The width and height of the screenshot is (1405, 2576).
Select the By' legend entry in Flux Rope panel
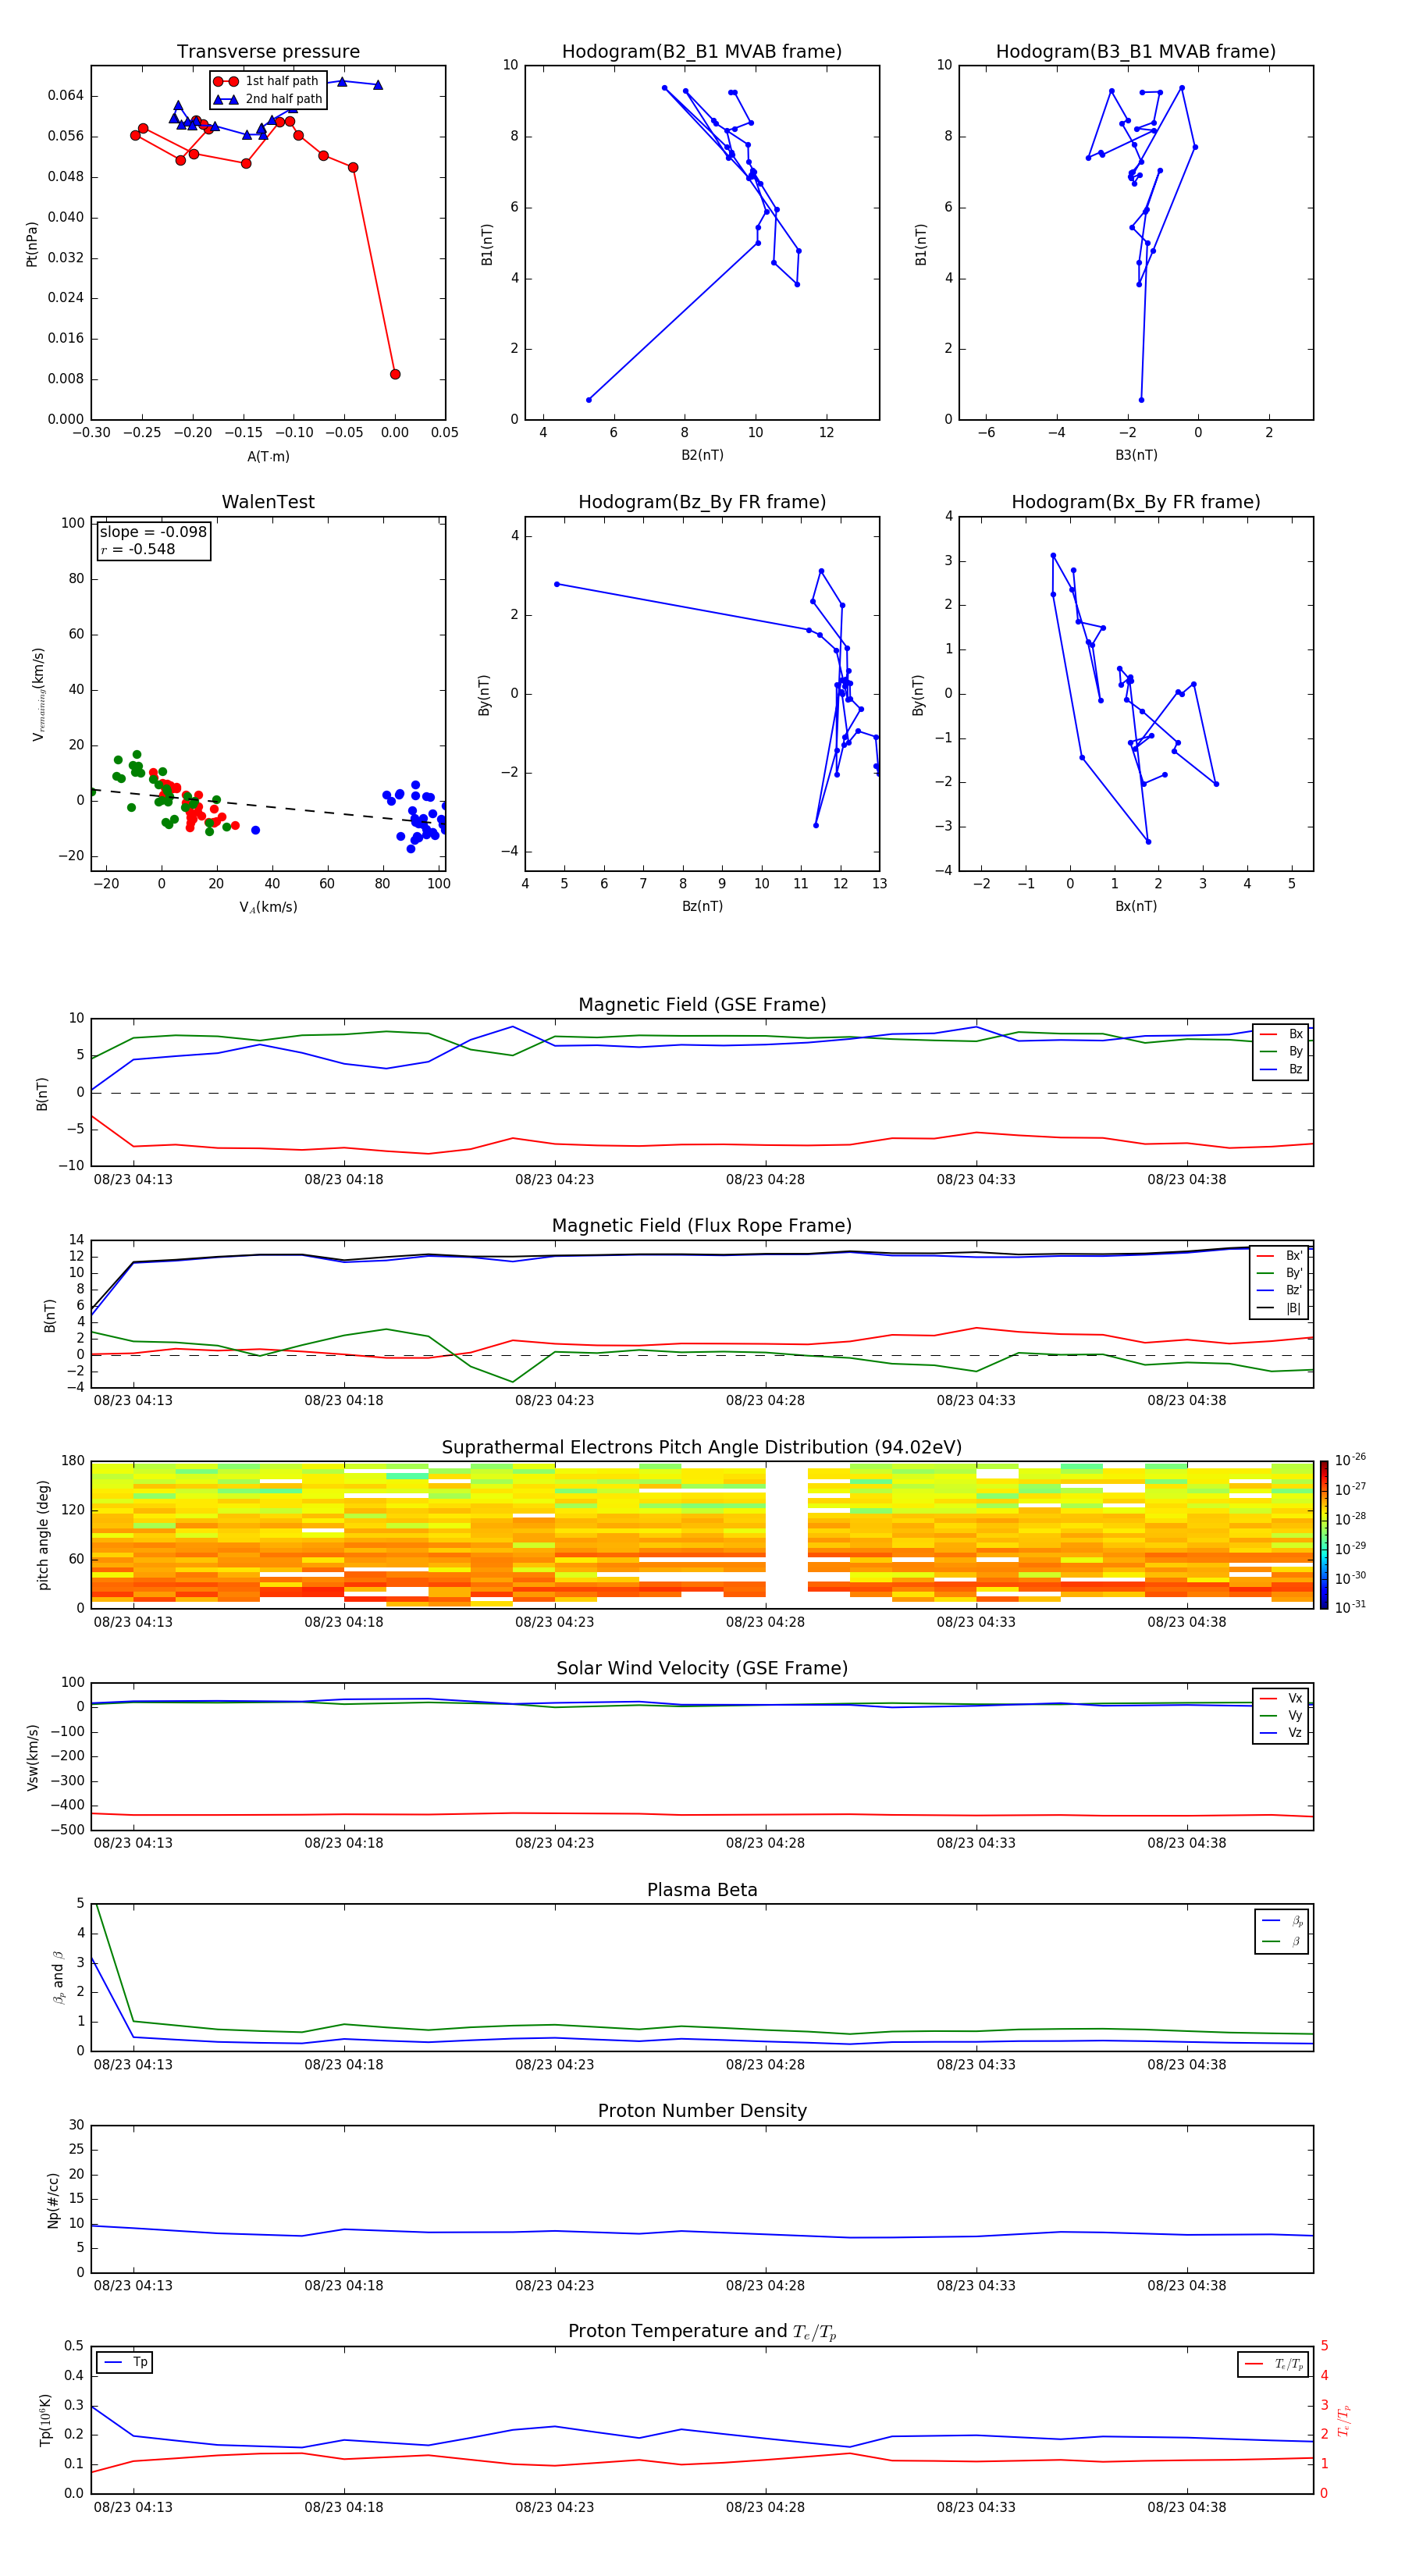click(x=1280, y=1273)
